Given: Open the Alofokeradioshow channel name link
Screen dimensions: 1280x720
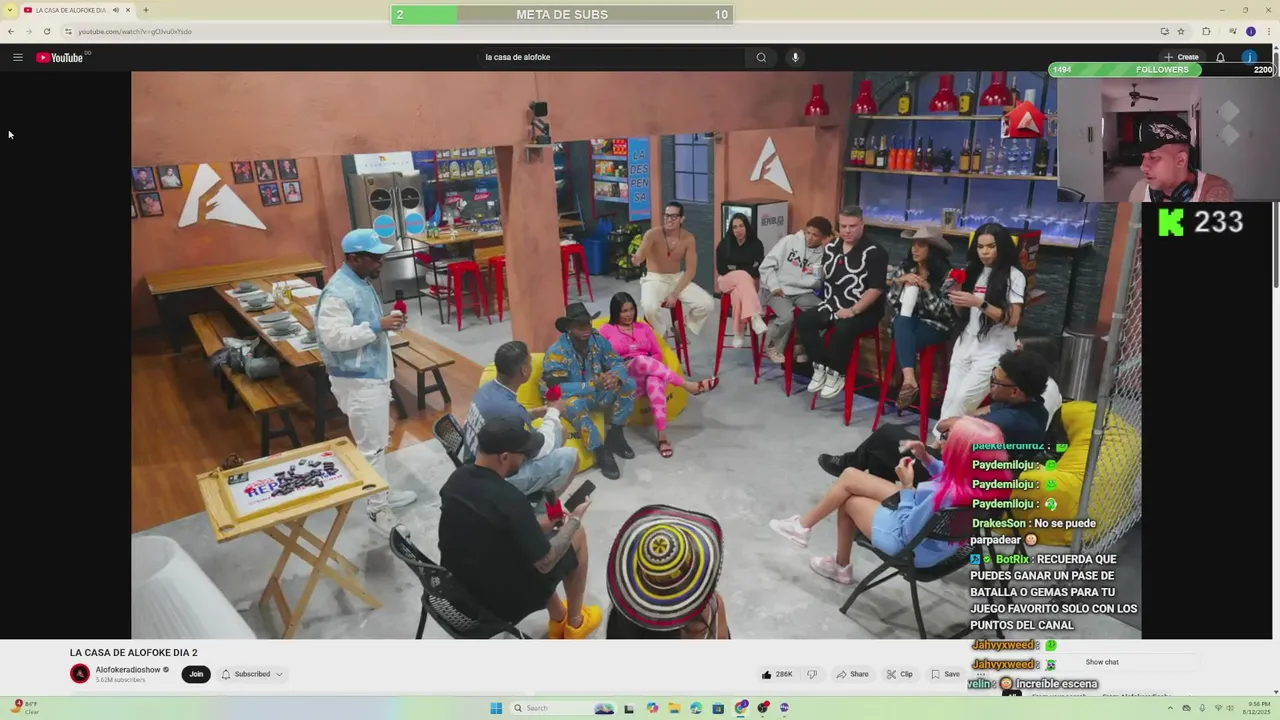Looking at the screenshot, I should (128, 670).
